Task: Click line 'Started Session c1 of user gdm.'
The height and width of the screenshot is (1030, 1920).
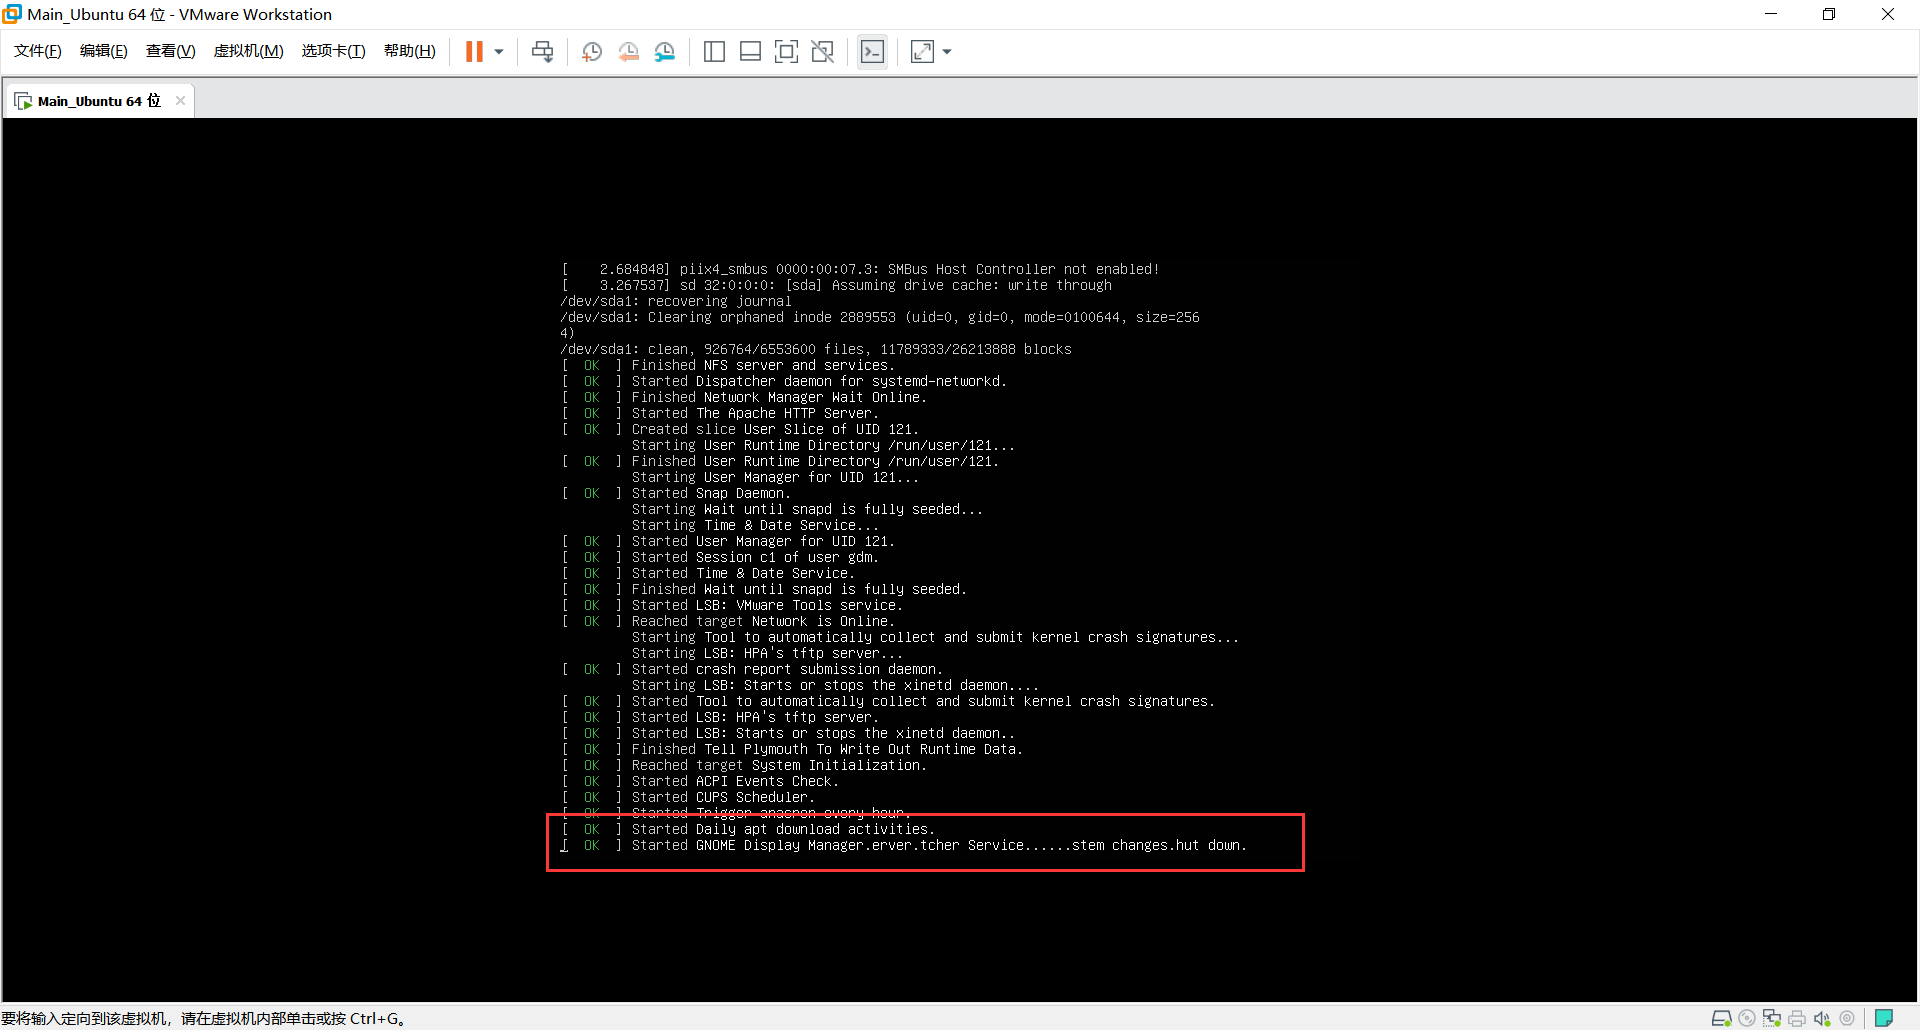Action: point(720,558)
